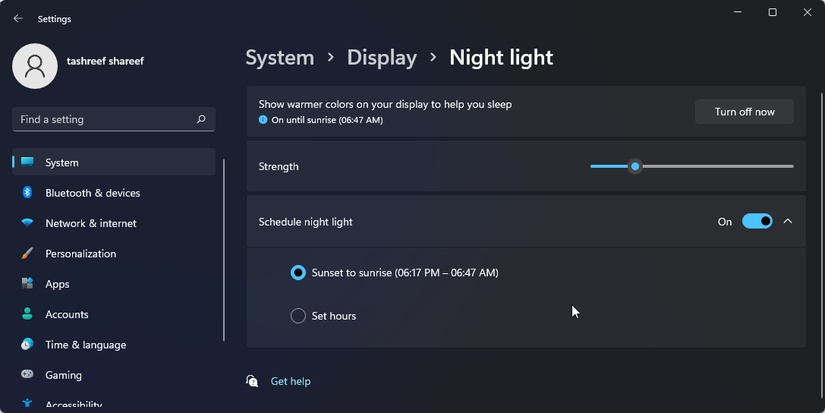Viewport: 825px width, 413px height.
Task: Open Network & internet via Wi-Fi icon
Action: (27, 223)
